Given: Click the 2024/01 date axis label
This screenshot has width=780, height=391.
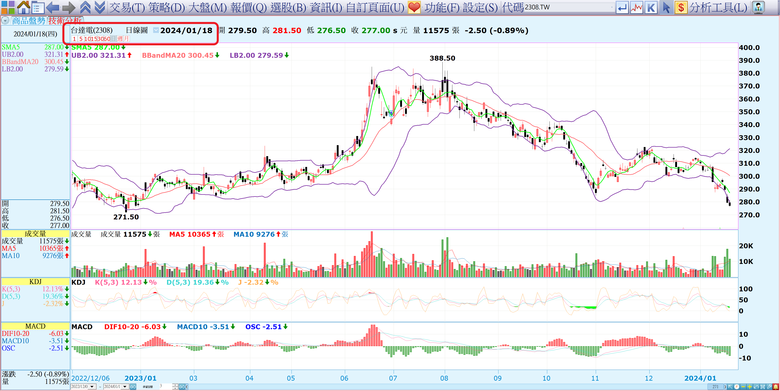Looking at the screenshot, I should click(700, 378).
